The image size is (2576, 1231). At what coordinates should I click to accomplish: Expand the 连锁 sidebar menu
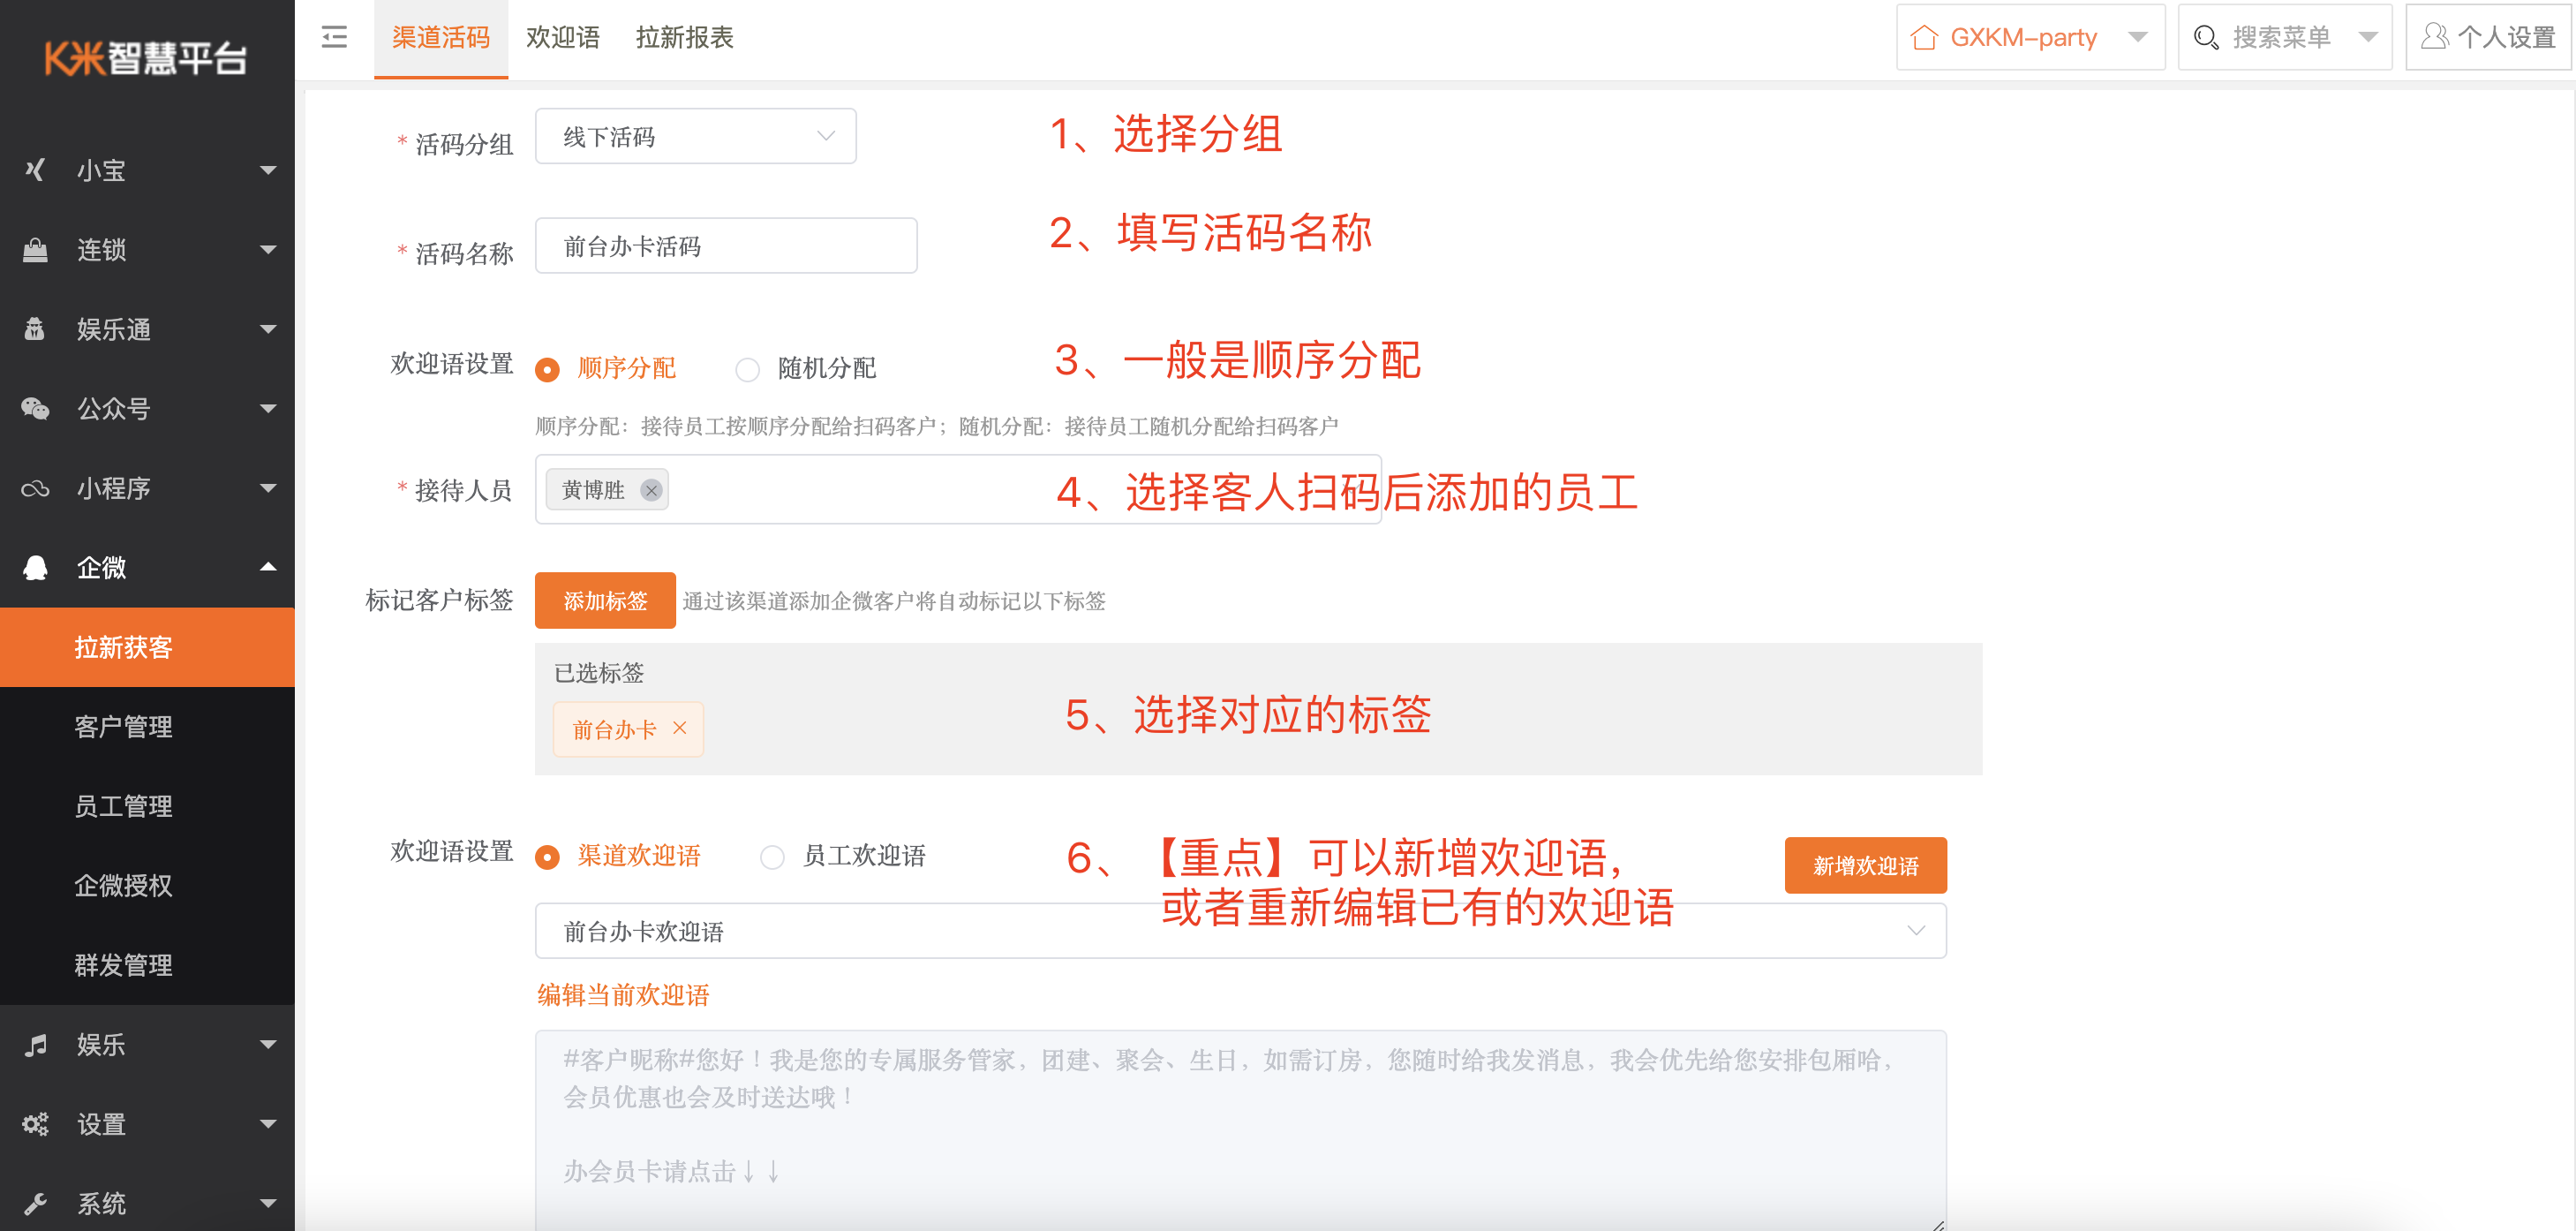pyautogui.click(x=268, y=249)
